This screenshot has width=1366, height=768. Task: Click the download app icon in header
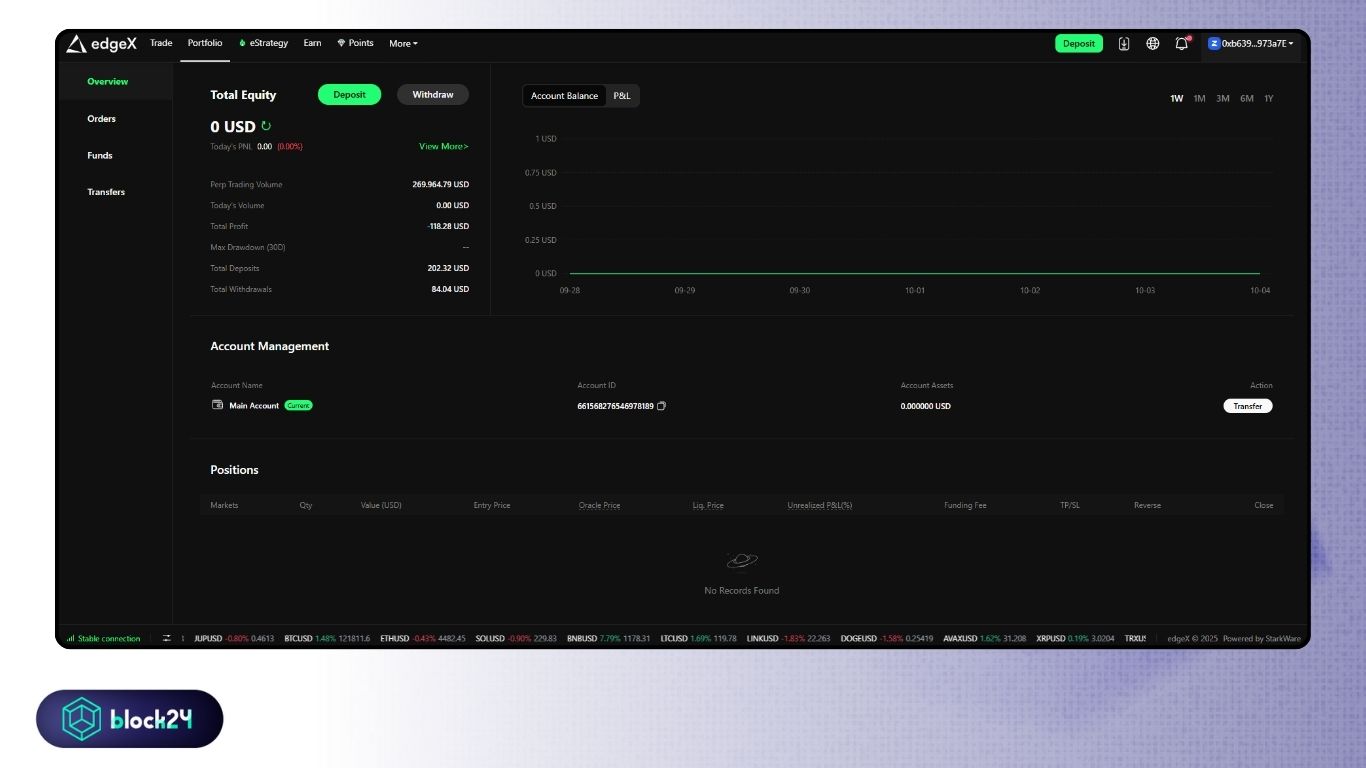(x=1124, y=44)
